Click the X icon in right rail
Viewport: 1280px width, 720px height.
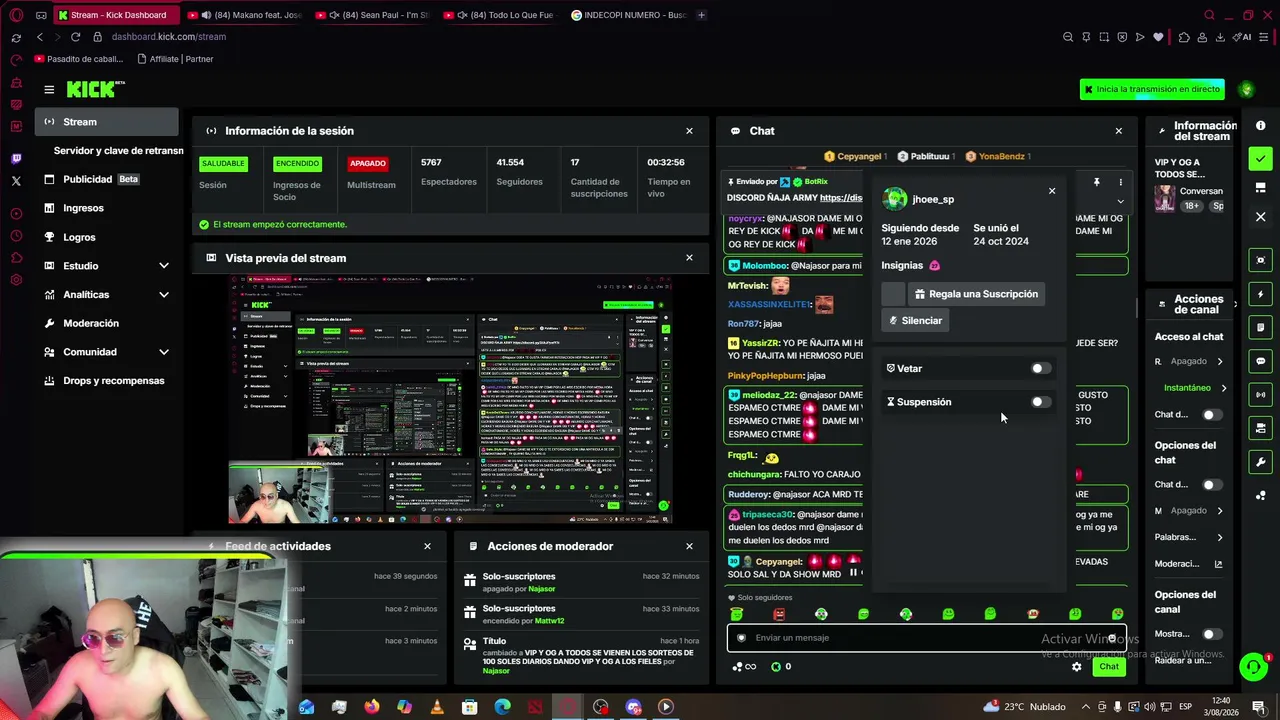tap(1260, 216)
